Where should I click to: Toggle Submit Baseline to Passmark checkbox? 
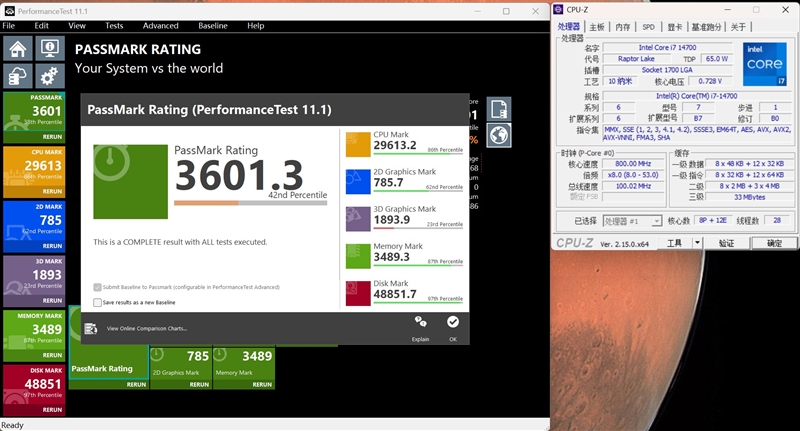coord(97,287)
